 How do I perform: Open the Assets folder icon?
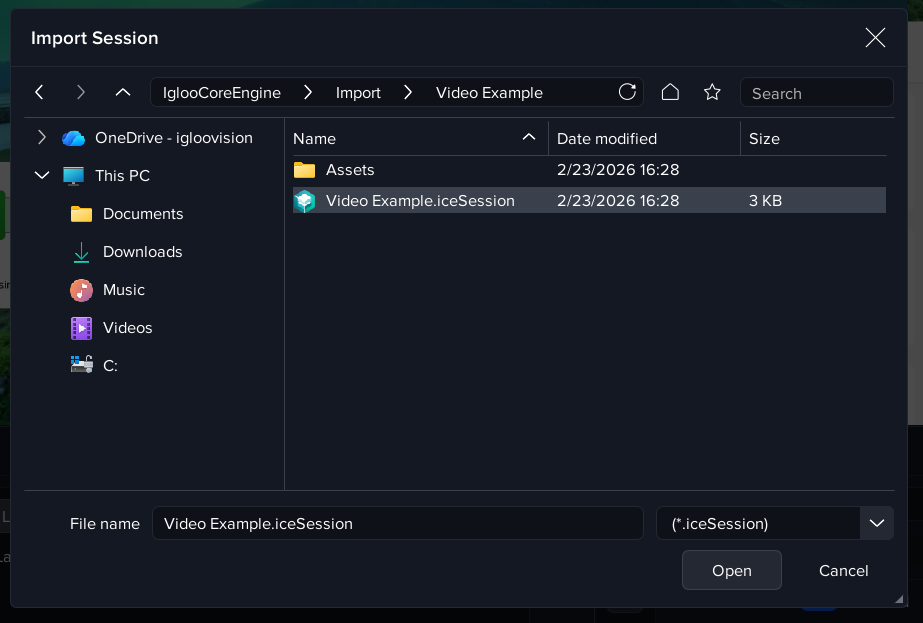(x=305, y=170)
